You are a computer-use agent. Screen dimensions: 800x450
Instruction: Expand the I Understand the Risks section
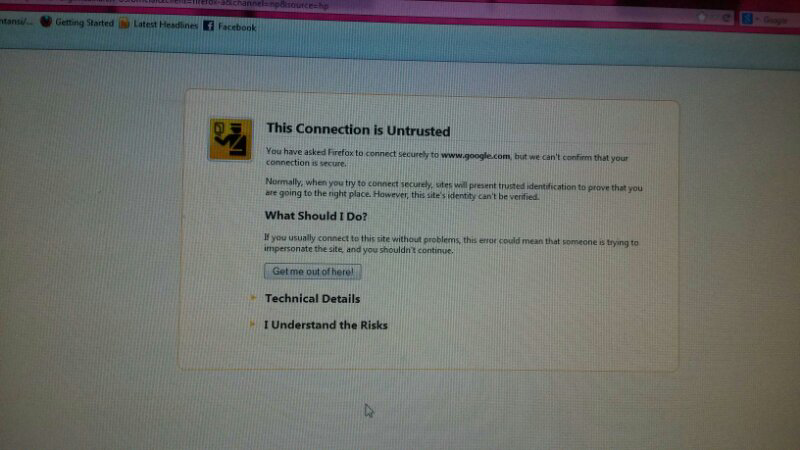click(x=326, y=325)
